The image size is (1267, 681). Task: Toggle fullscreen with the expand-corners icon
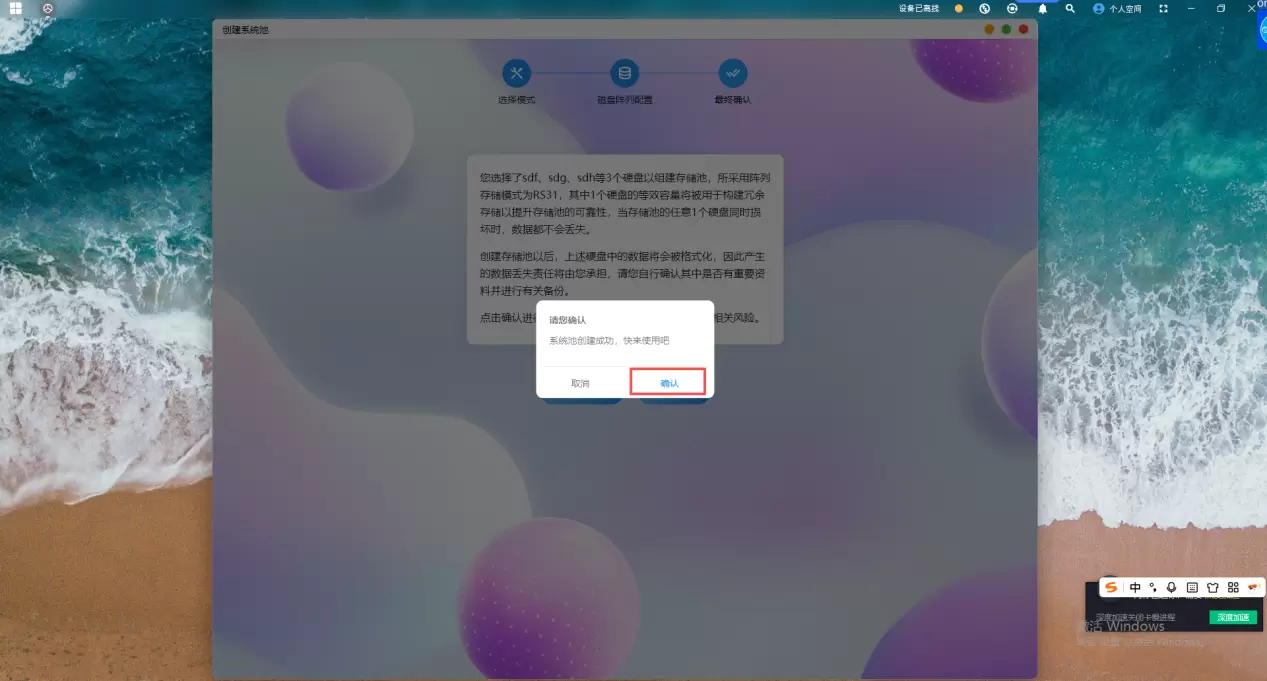pyautogui.click(x=1163, y=8)
